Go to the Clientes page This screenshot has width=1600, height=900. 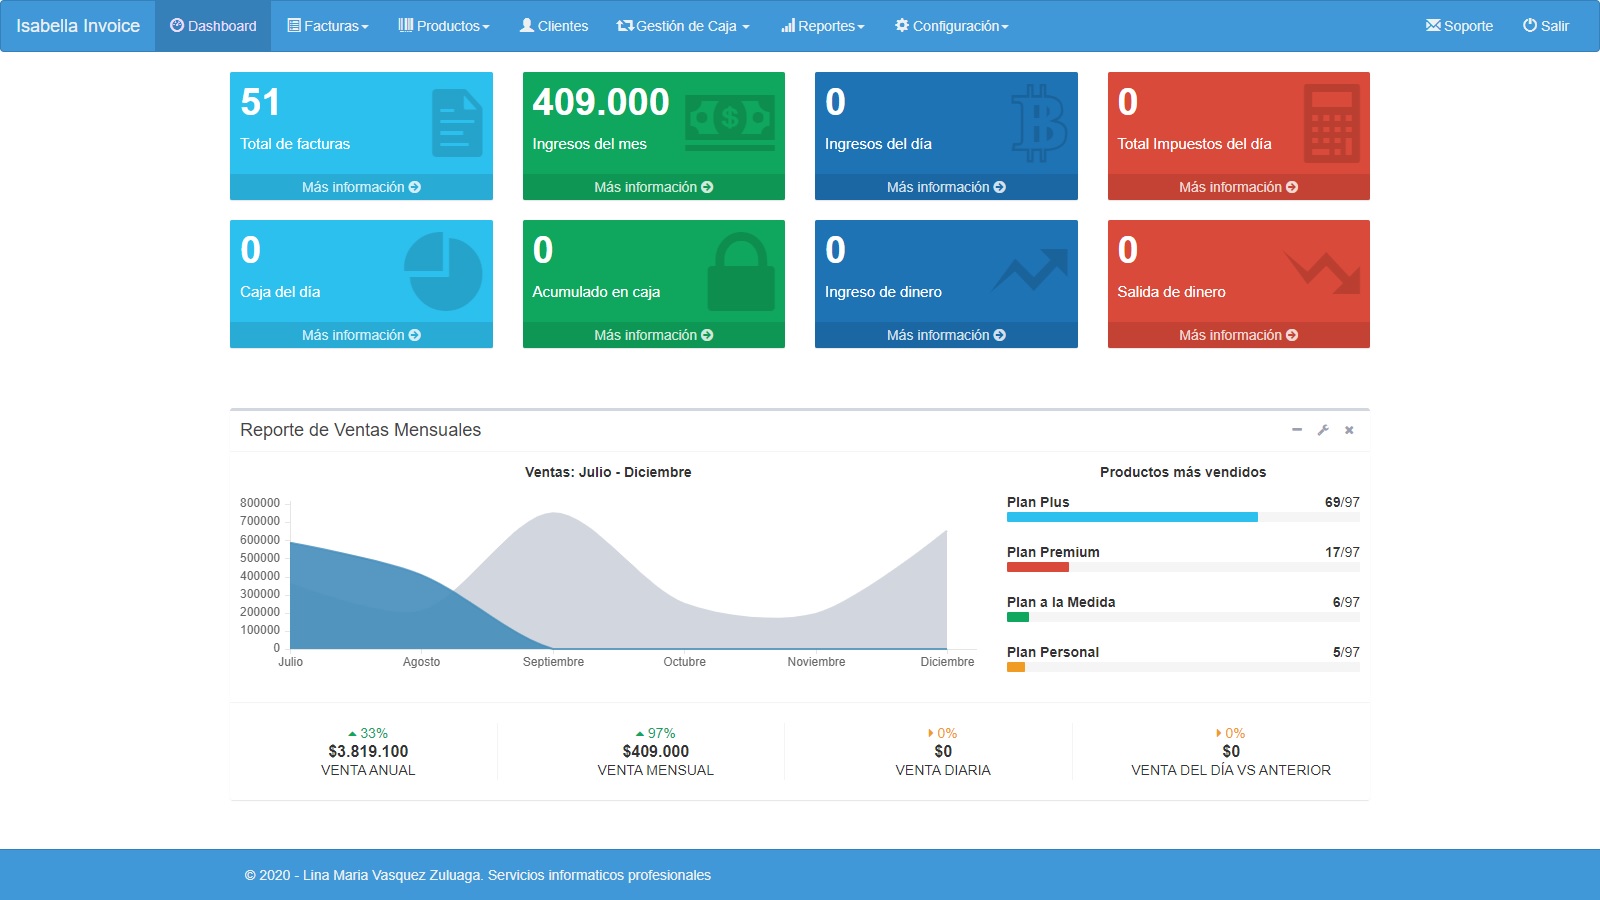(x=554, y=26)
